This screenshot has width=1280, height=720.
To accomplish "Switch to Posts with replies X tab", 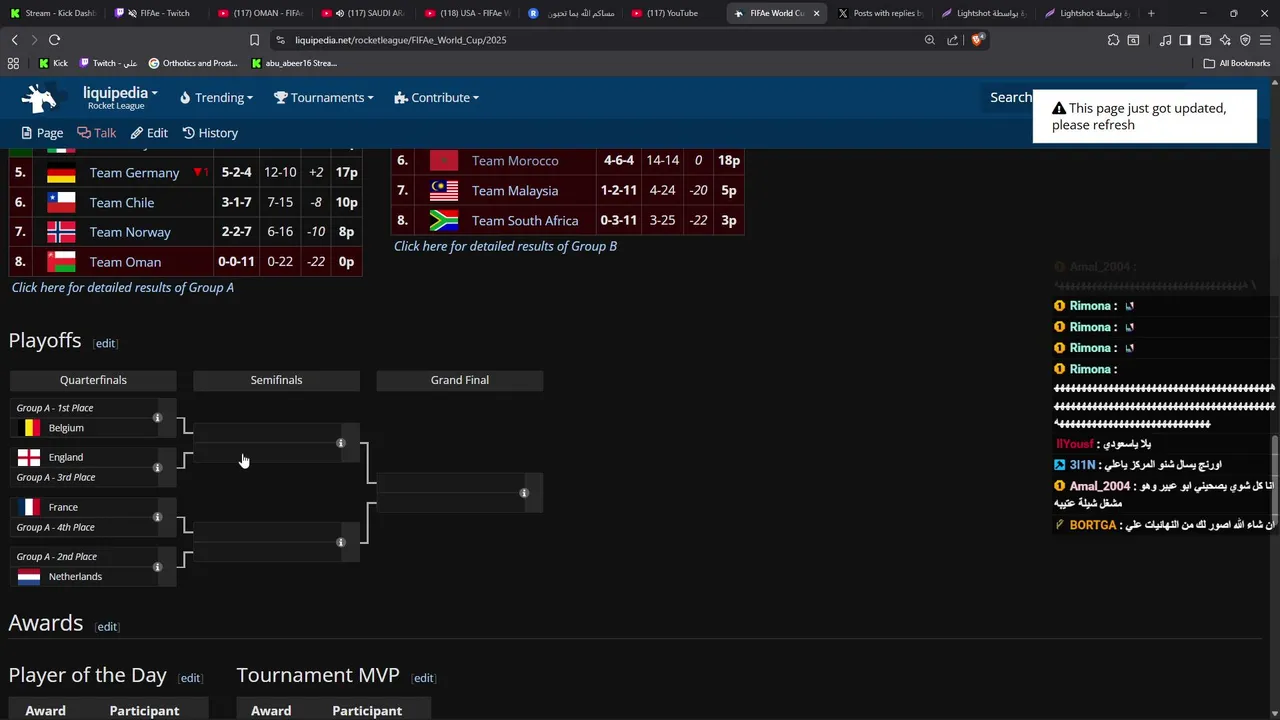I will [880, 13].
